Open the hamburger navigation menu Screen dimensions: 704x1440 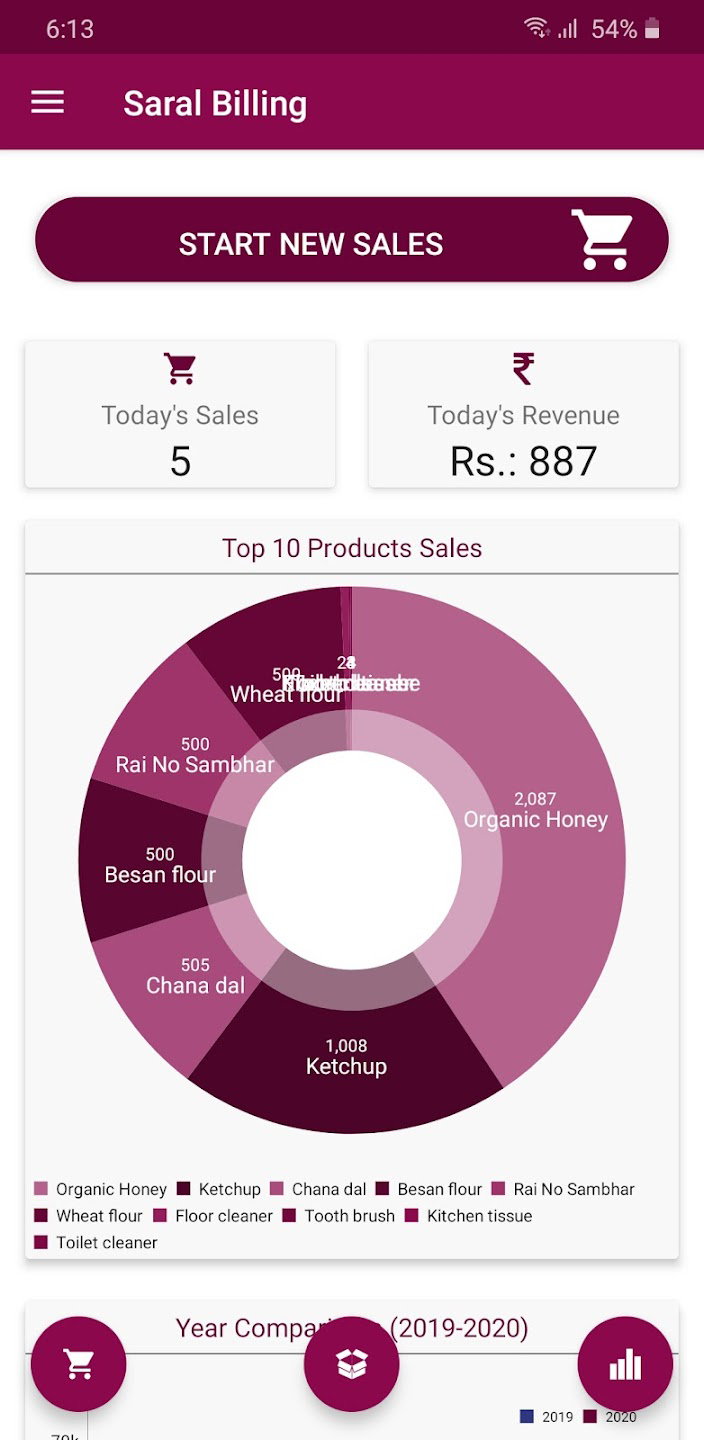tap(47, 103)
